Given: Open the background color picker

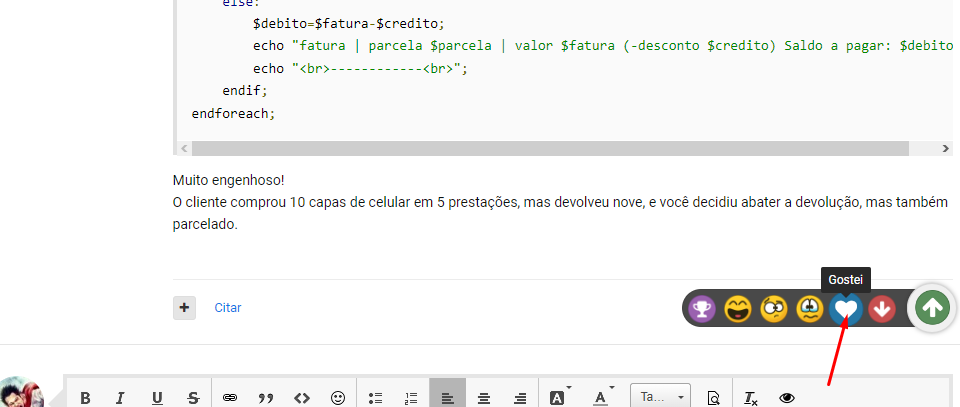Looking at the screenshot, I should click(559, 397).
